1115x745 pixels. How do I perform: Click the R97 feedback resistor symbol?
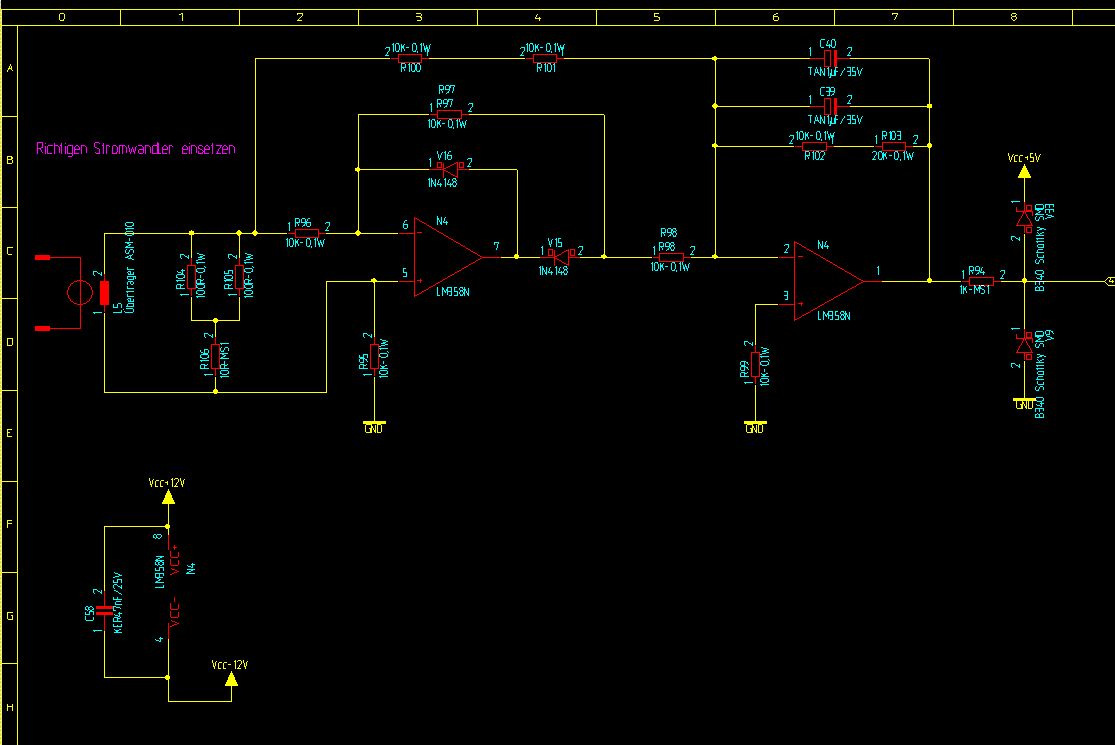pyautogui.click(x=449, y=114)
